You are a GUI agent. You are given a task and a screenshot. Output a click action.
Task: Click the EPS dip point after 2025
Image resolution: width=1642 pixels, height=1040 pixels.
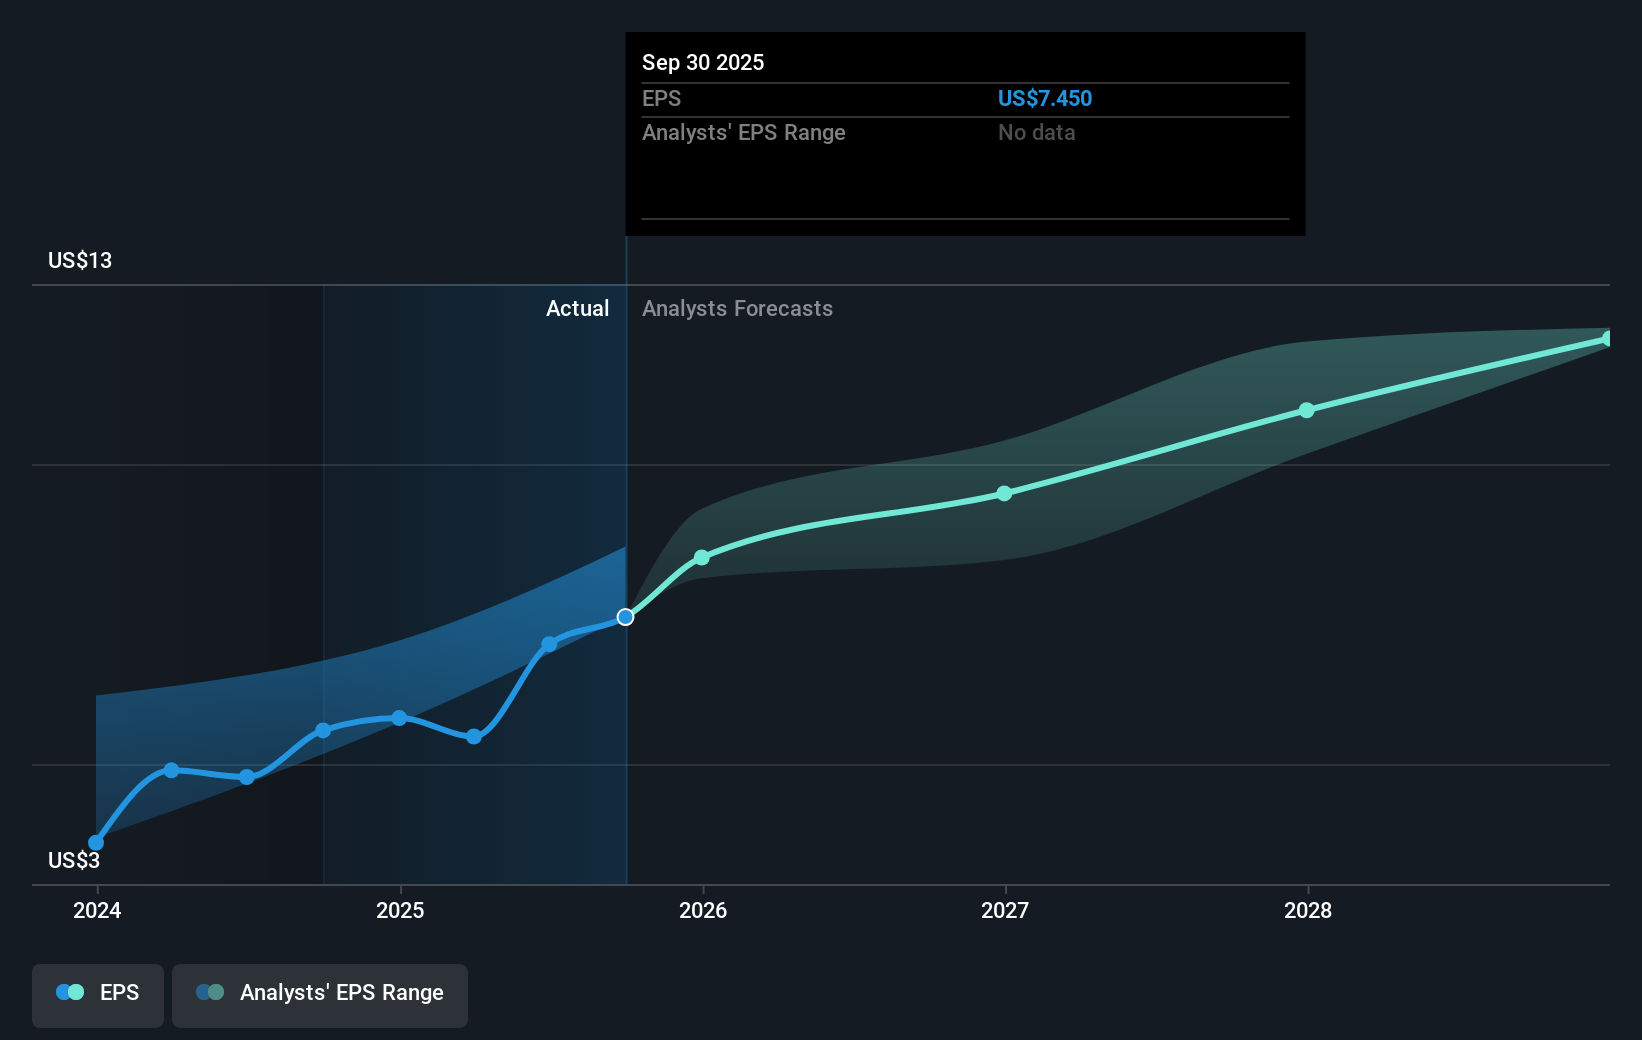[474, 737]
